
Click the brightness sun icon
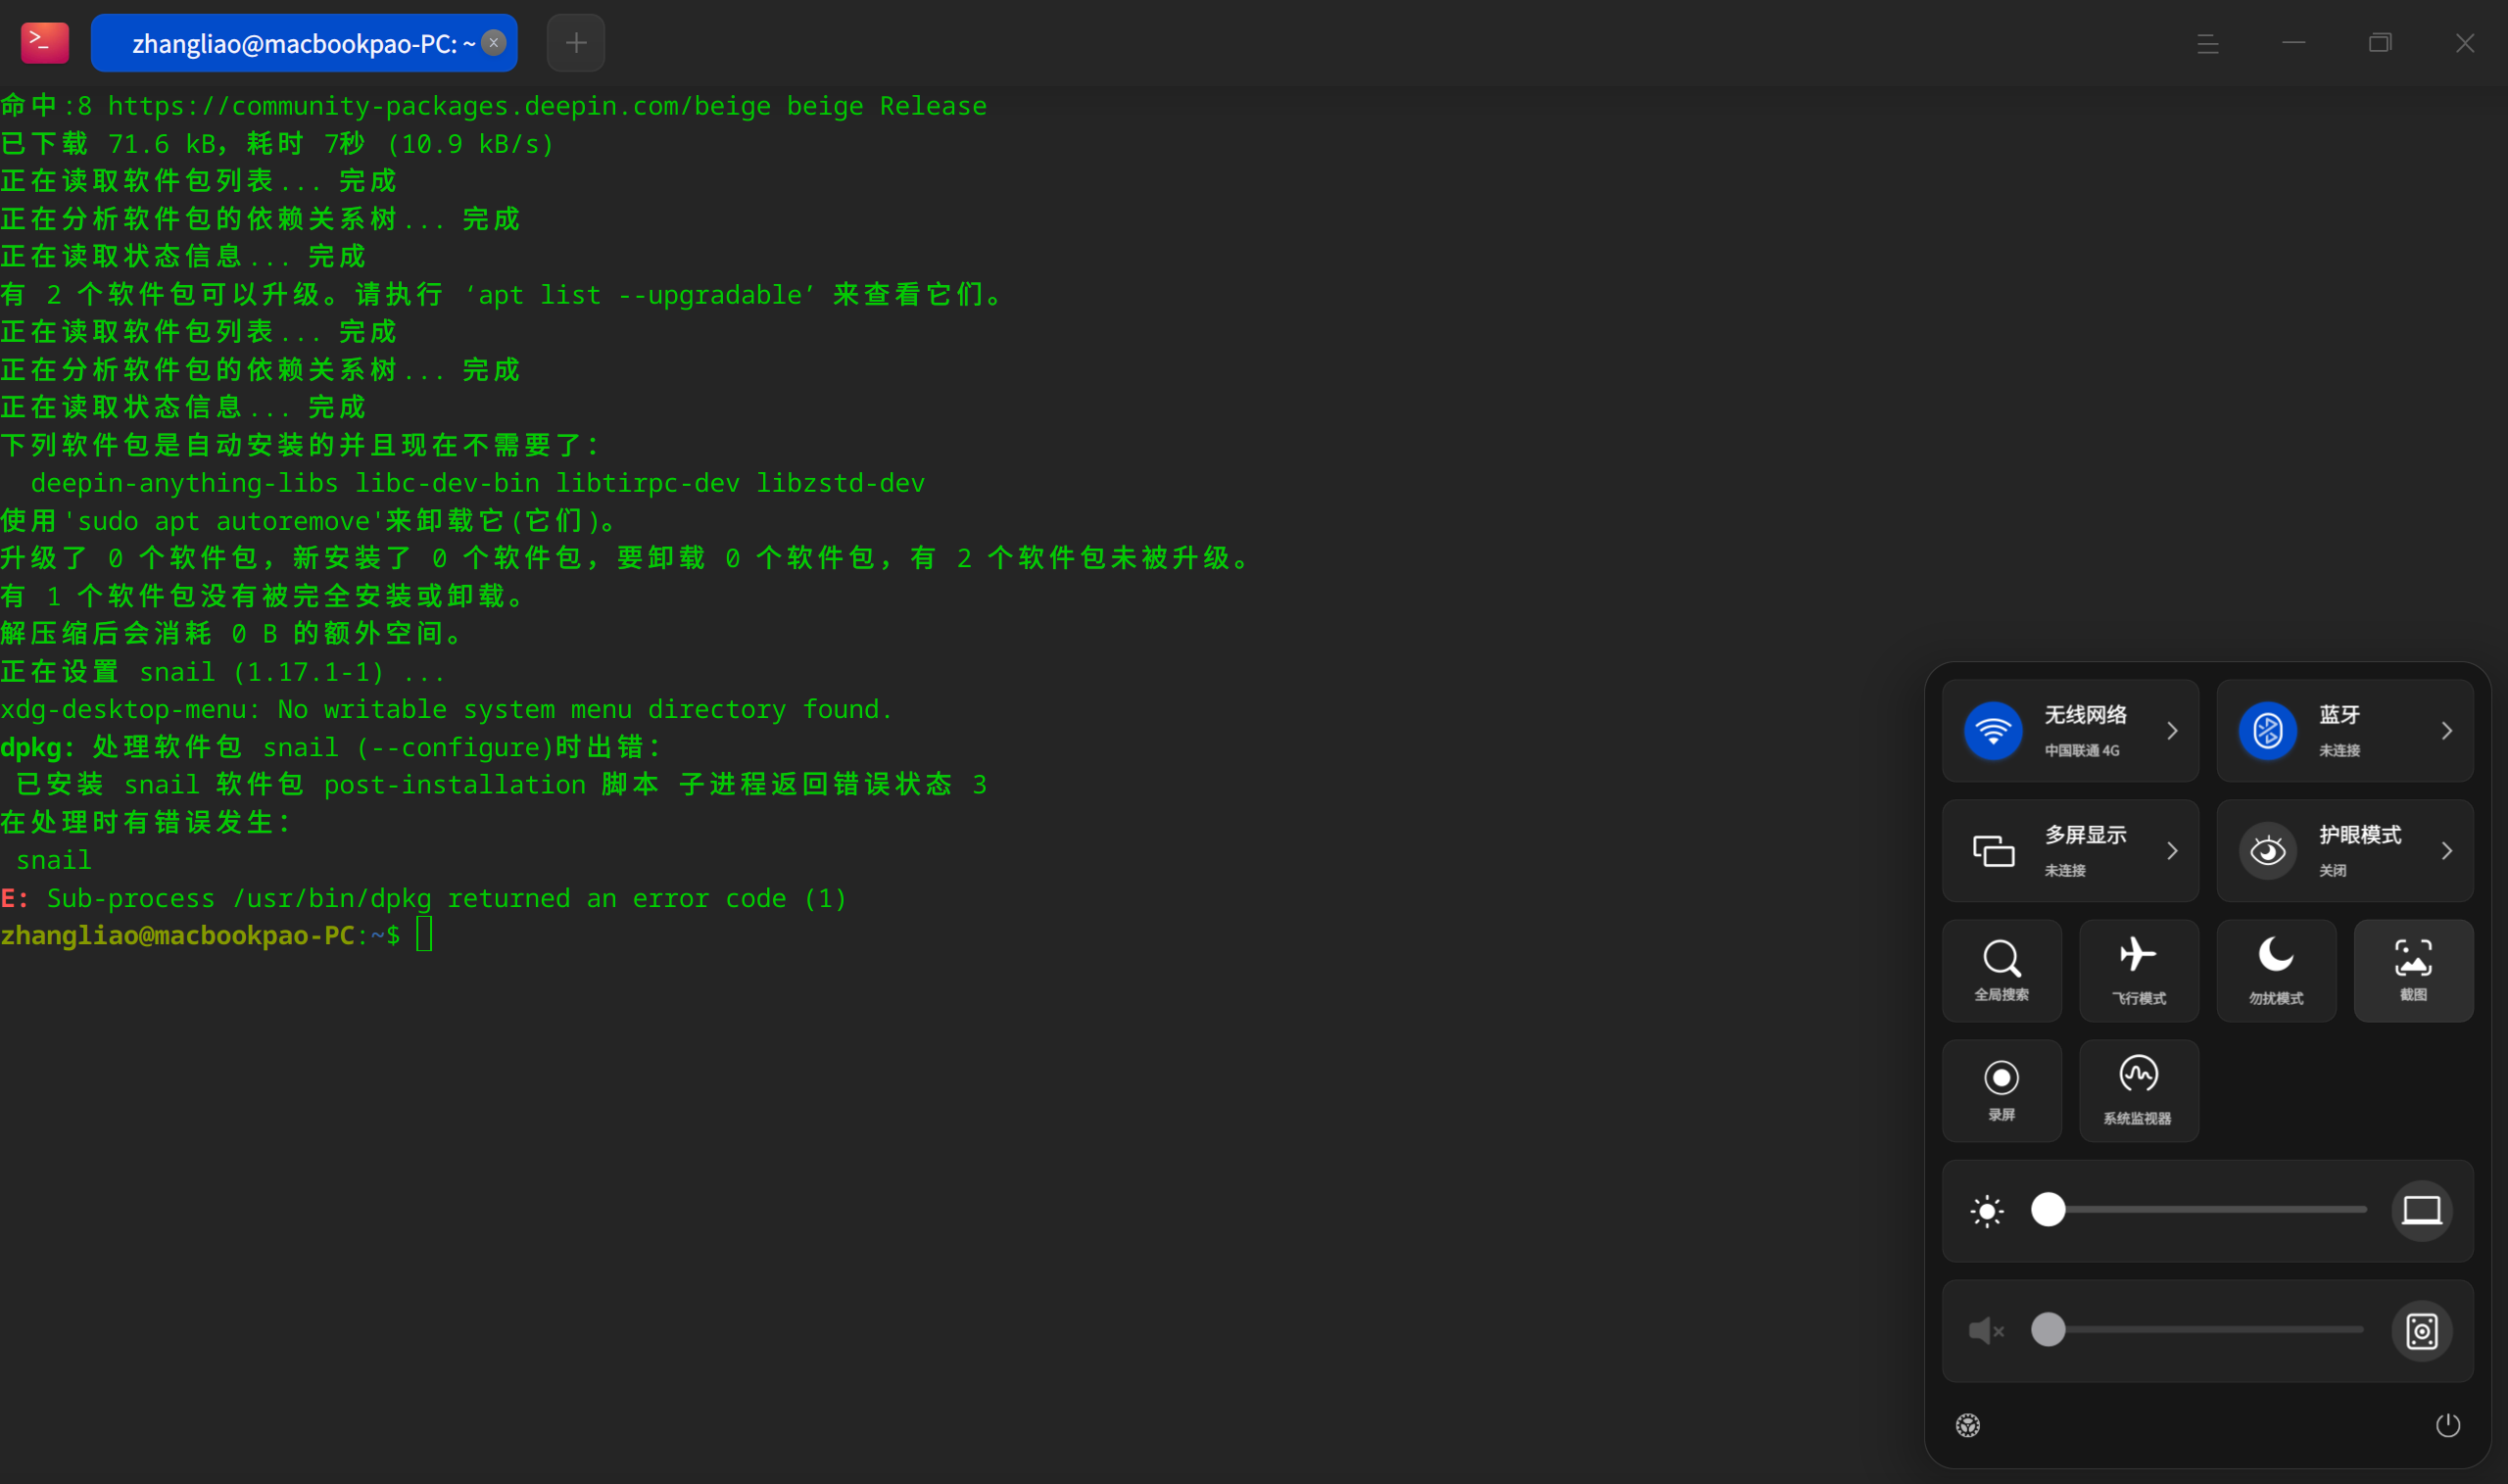(x=1987, y=1211)
